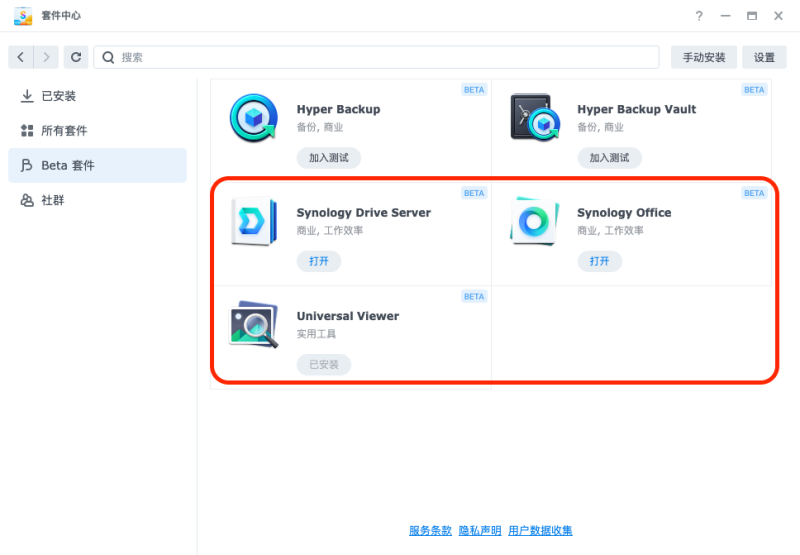Click the refresh icon

click(76, 57)
